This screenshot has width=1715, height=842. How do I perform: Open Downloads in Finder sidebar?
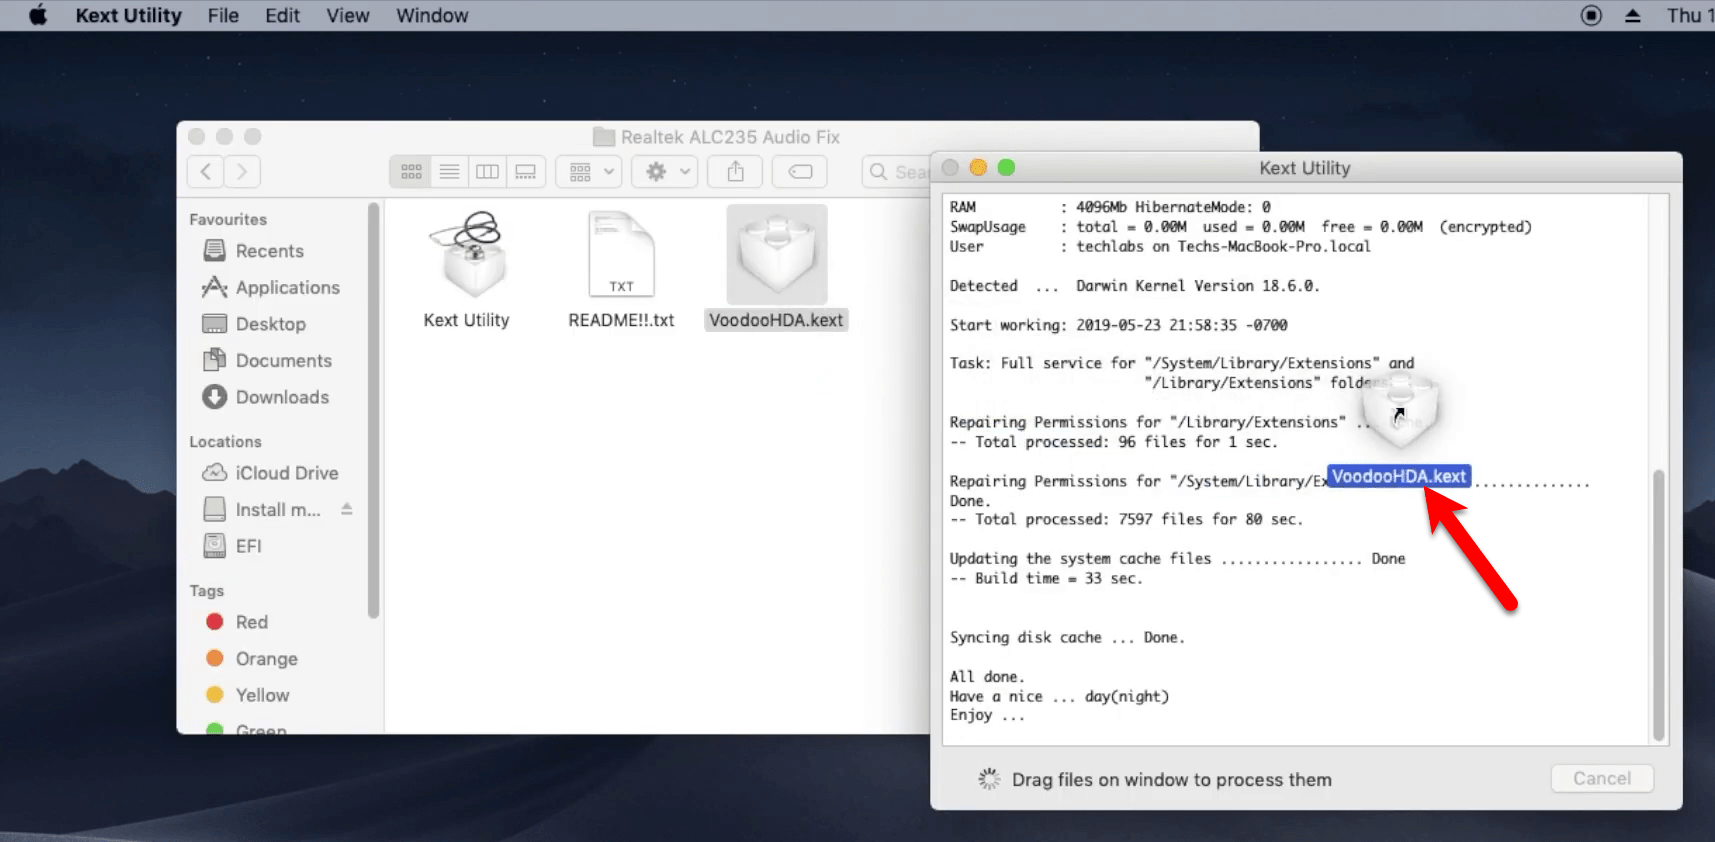point(282,397)
